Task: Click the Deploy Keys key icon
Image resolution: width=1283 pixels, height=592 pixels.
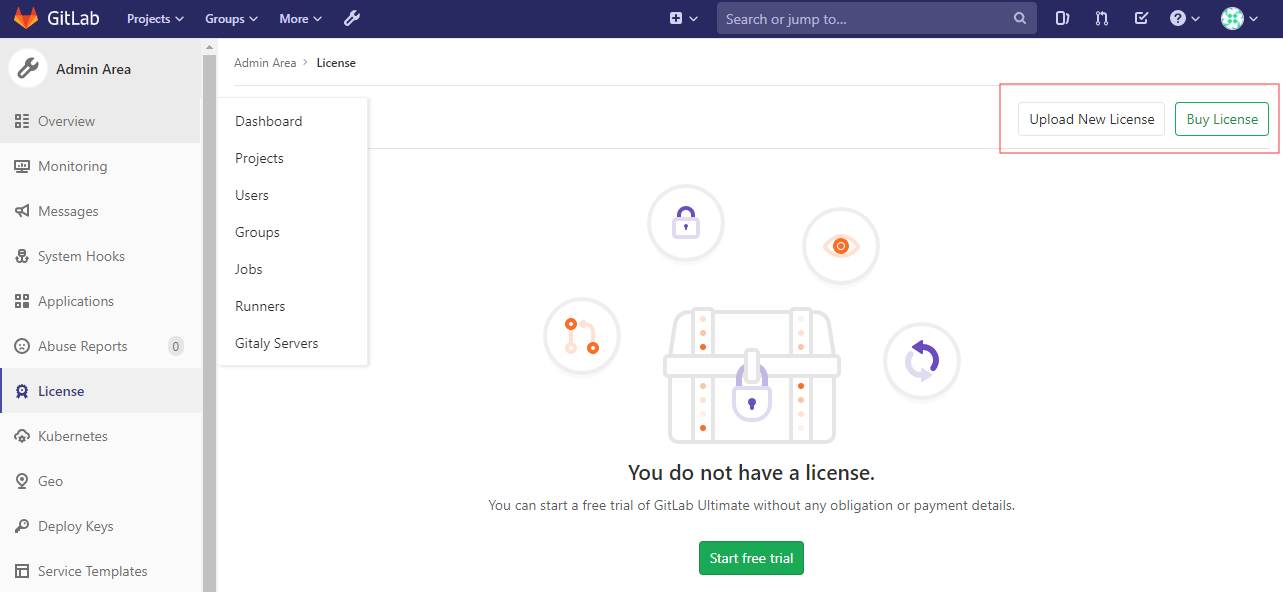Action: pyautogui.click(x=21, y=526)
